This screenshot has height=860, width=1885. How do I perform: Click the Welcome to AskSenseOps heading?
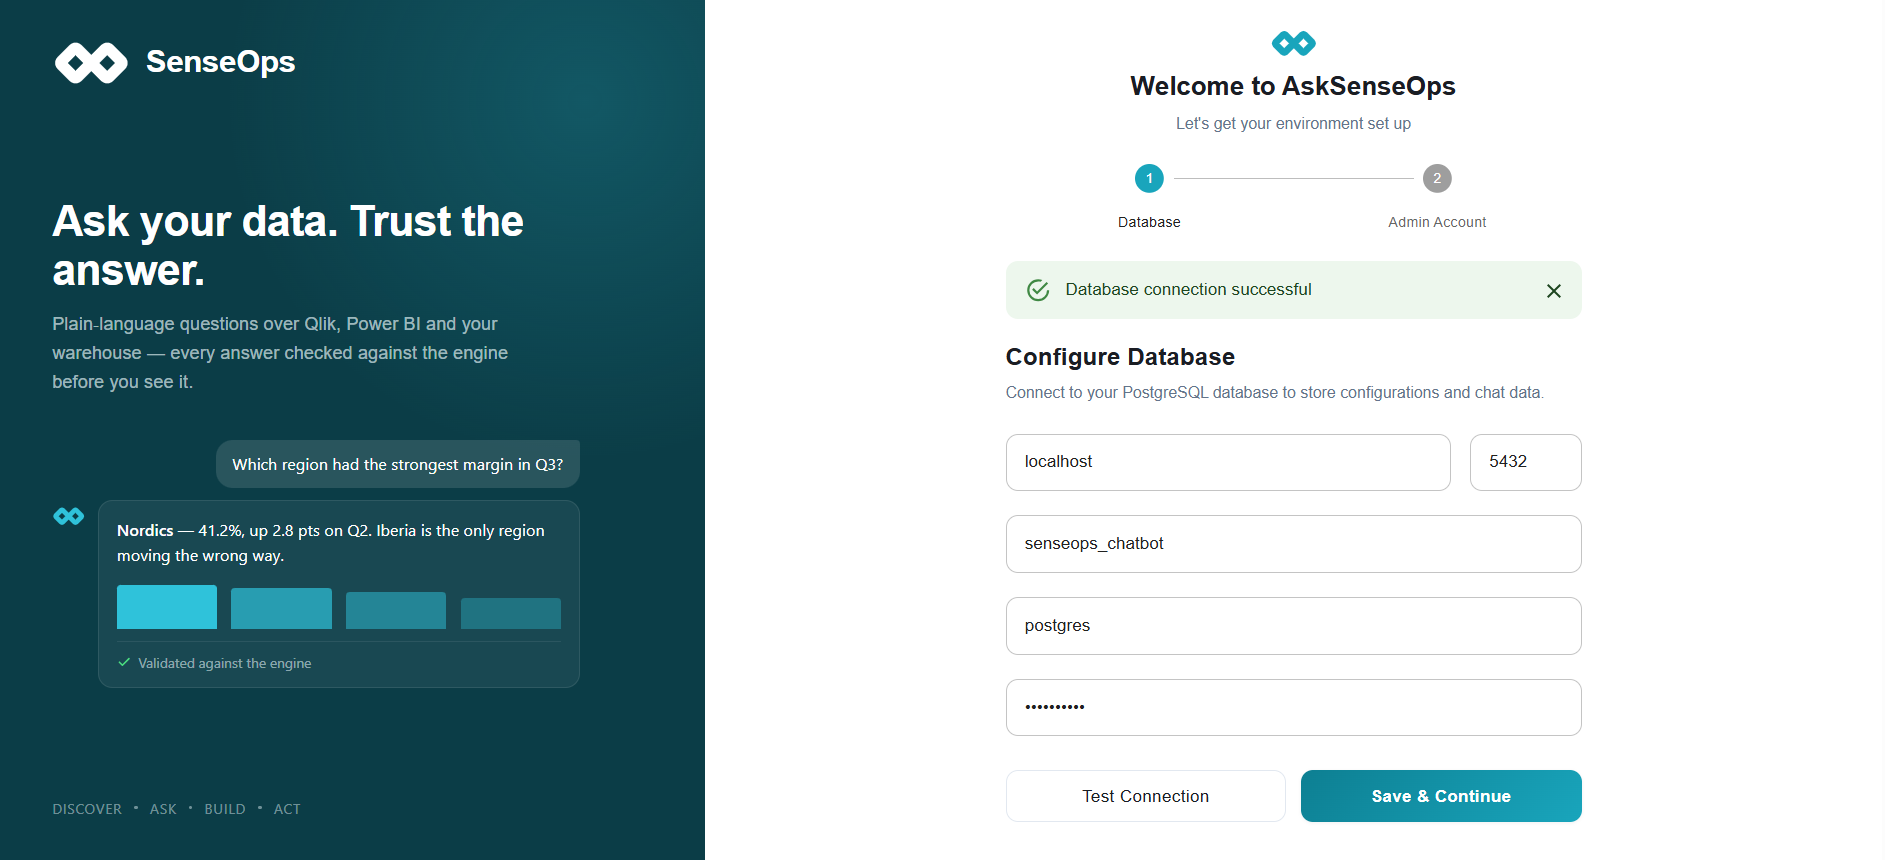[x=1293, y=86]
